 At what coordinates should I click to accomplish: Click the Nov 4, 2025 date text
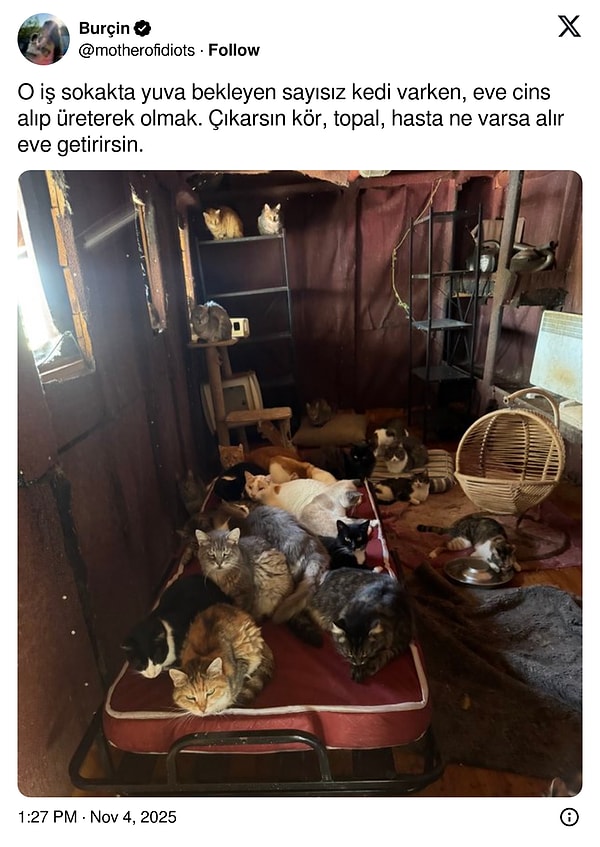(133, 817)
